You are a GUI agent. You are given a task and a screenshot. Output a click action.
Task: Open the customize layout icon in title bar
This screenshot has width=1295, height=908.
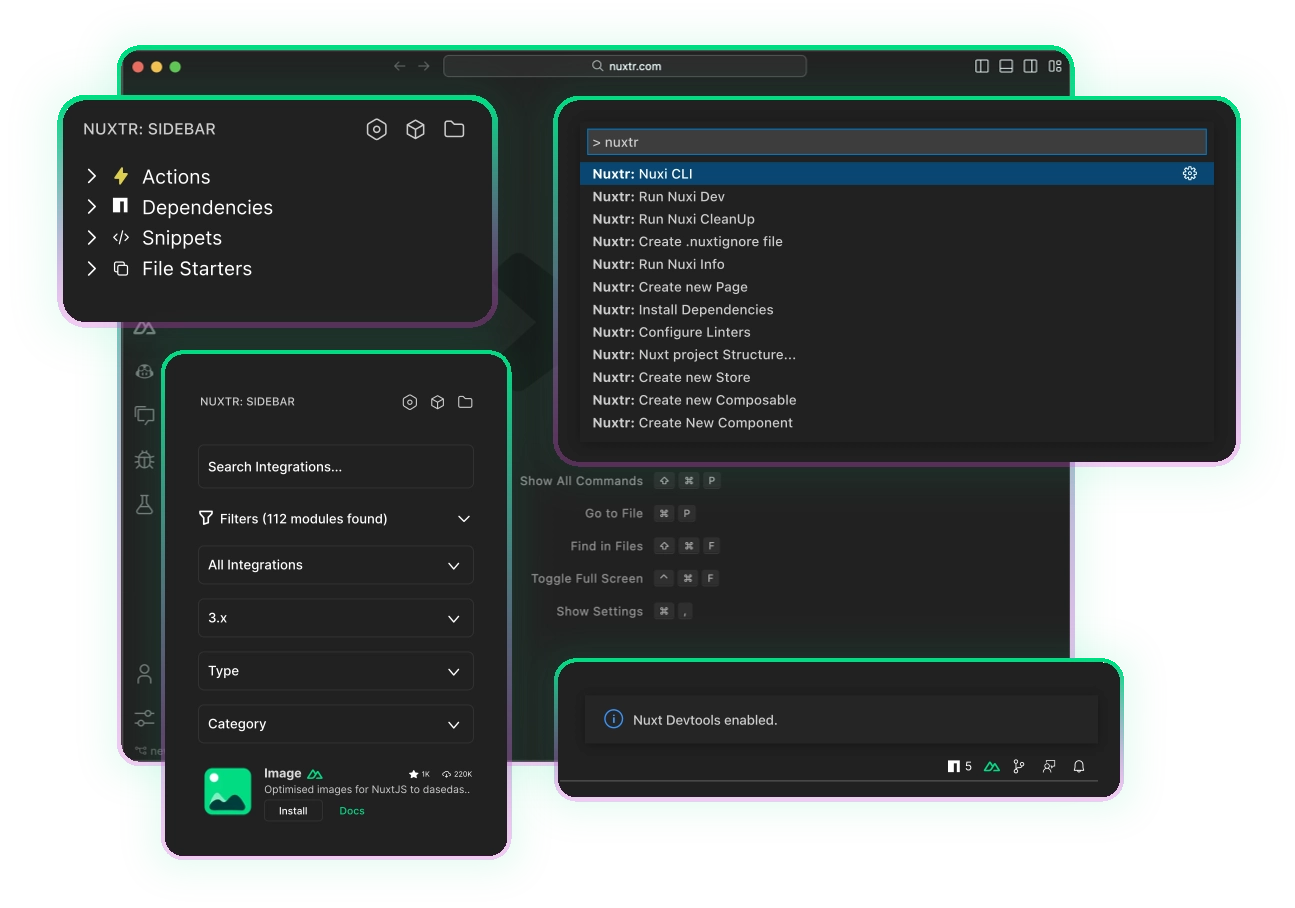[x=1055, y=66]
